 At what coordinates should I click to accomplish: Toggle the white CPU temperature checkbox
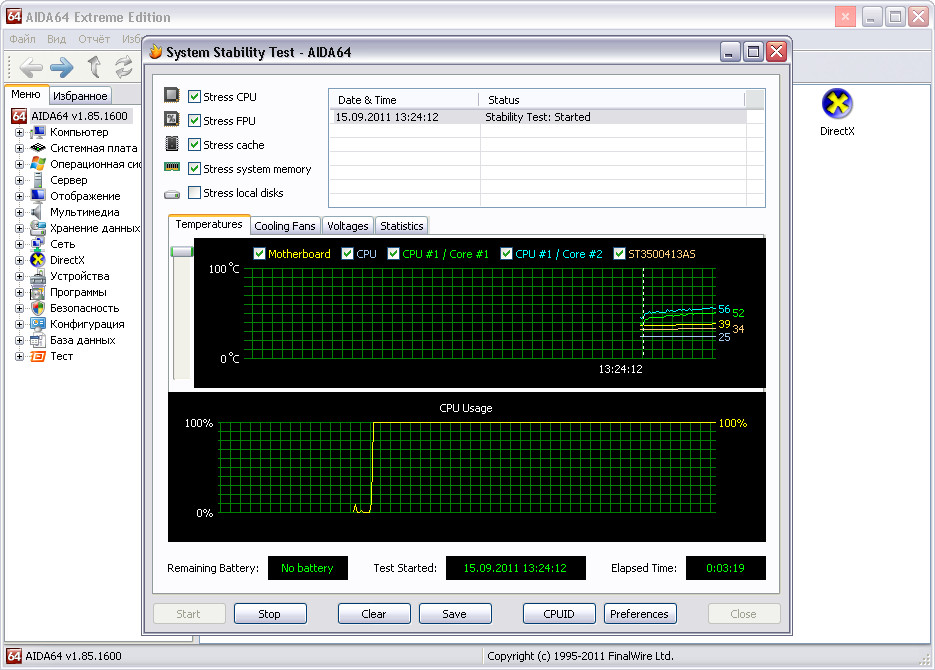pyautogui.click(x=348, y=253)
